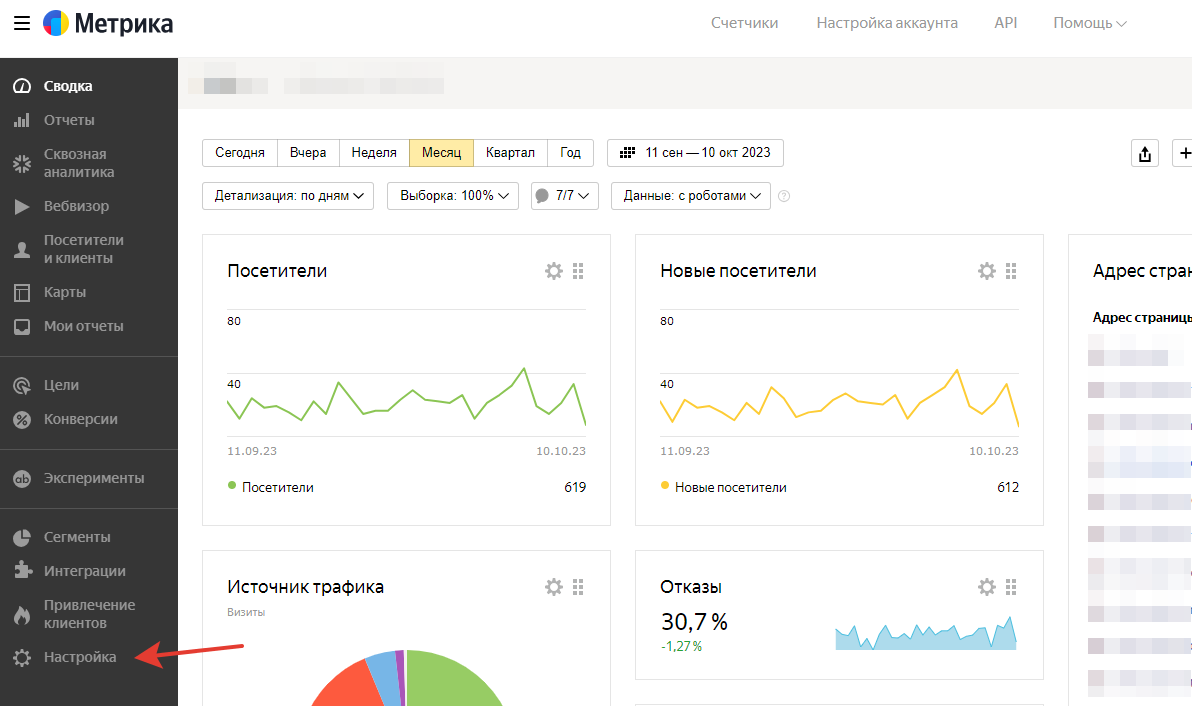
Task: Click the Привлечение клиентов flame icon
Action: (x=22, y=614)
